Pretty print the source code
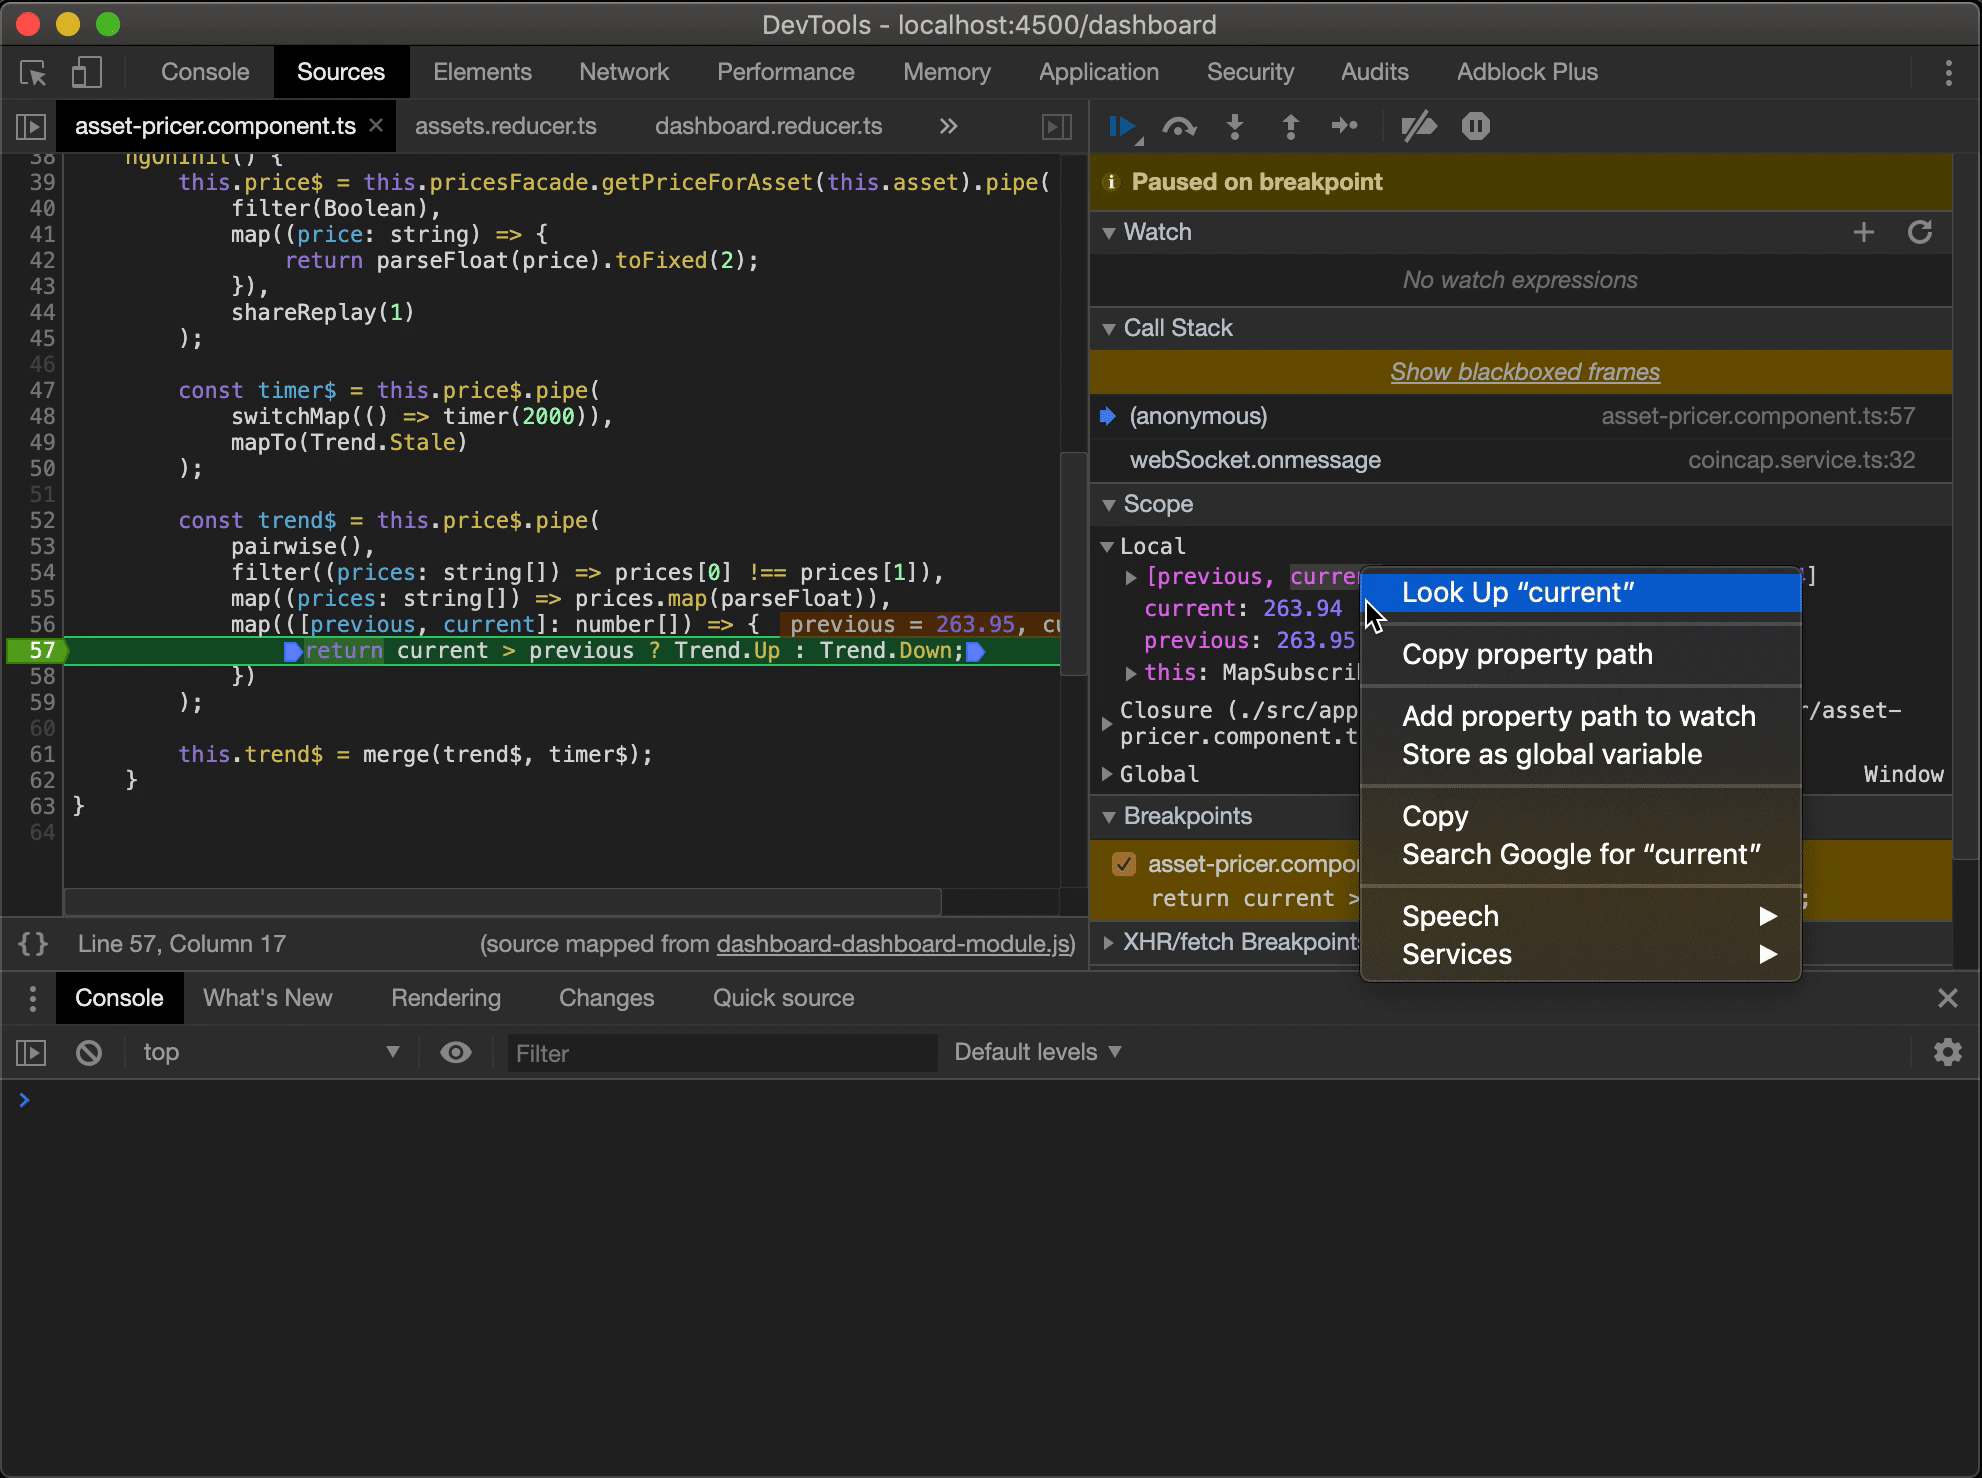1982x1478 pixels. (x=33, y=944)
